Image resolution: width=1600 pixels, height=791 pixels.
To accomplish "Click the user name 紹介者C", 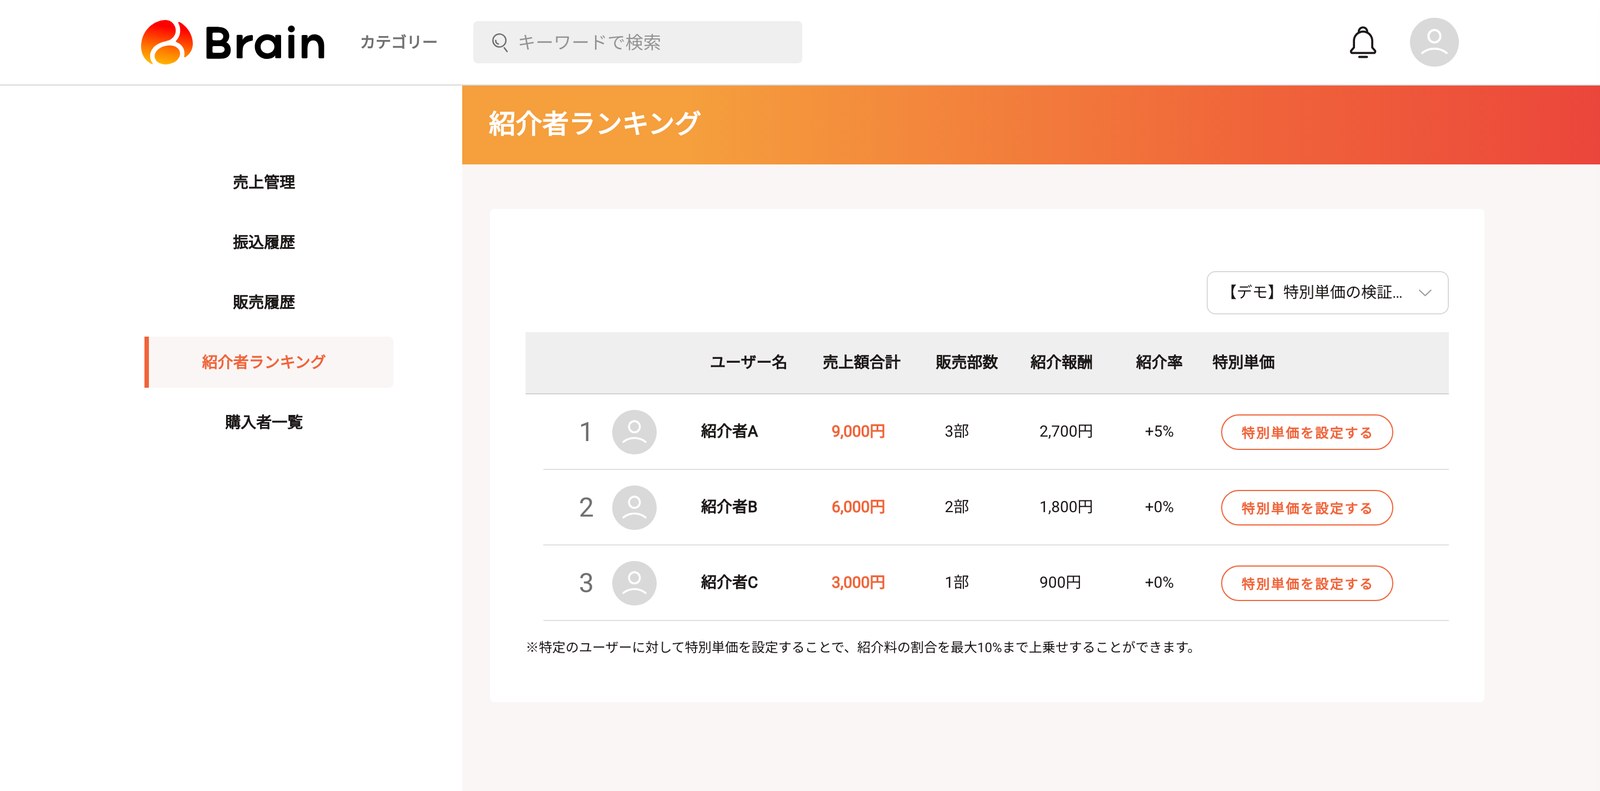I will pyautogui.click(x=729, y=582).
